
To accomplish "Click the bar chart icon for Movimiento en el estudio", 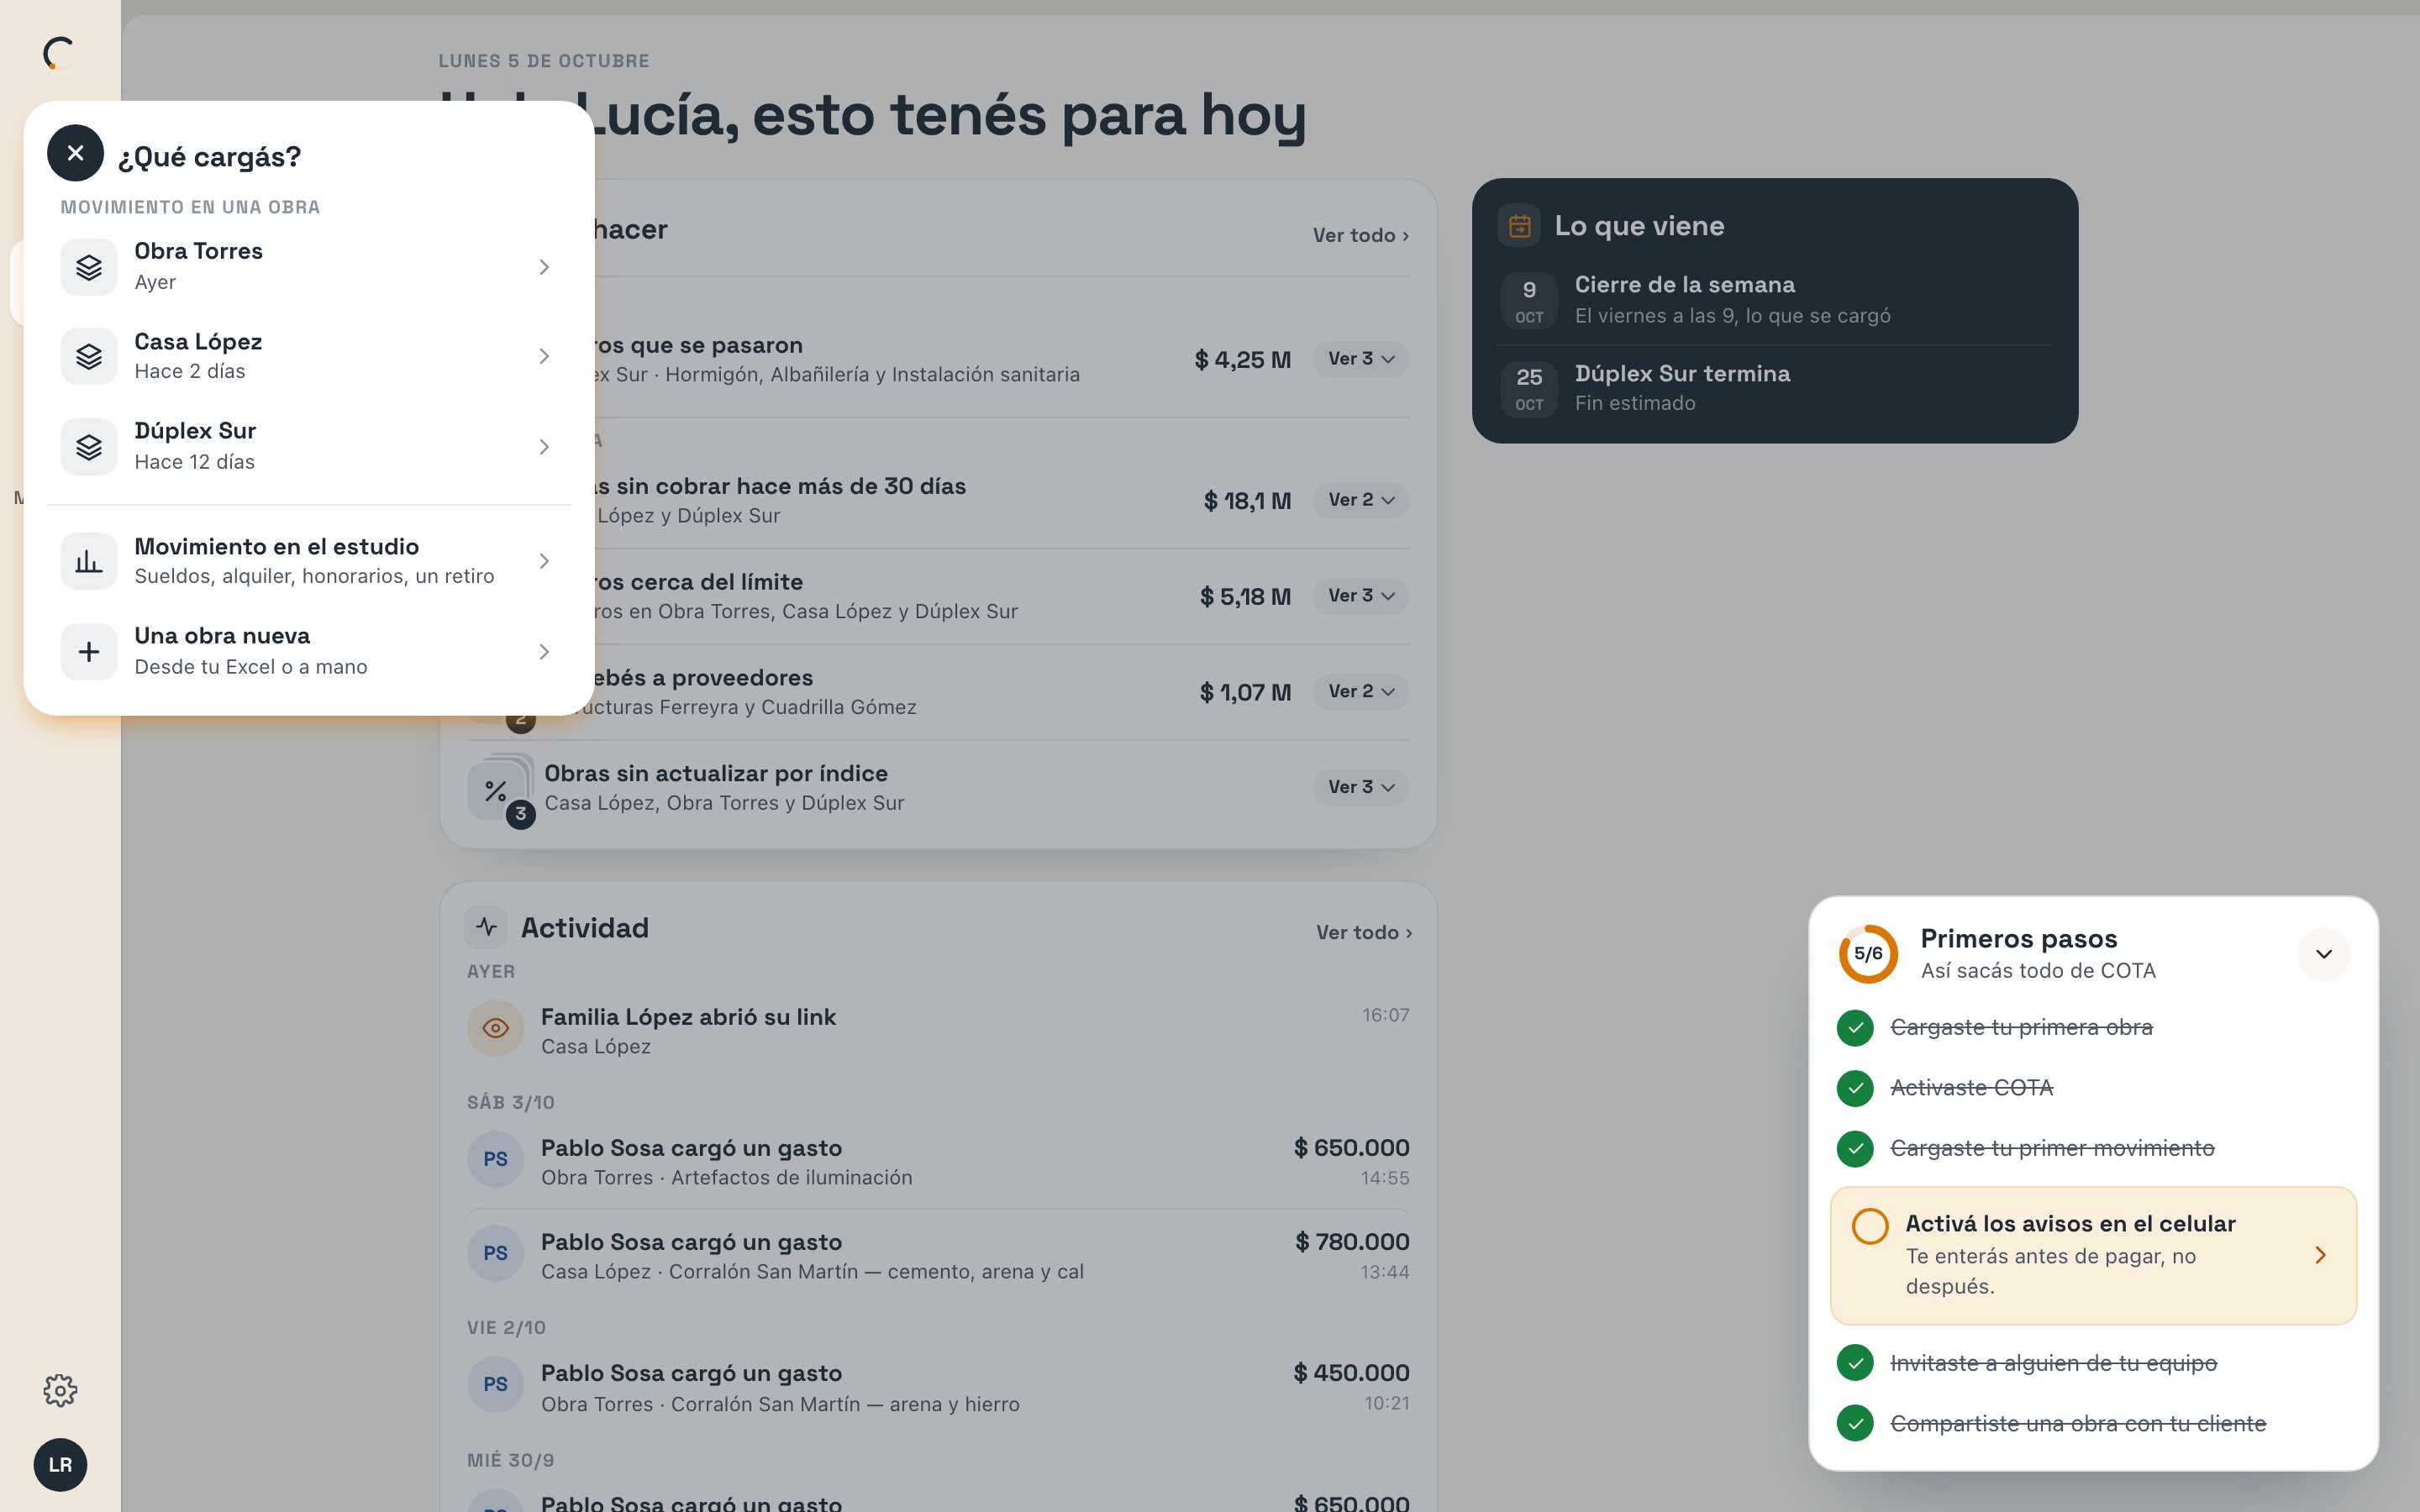I will point(89,561).
